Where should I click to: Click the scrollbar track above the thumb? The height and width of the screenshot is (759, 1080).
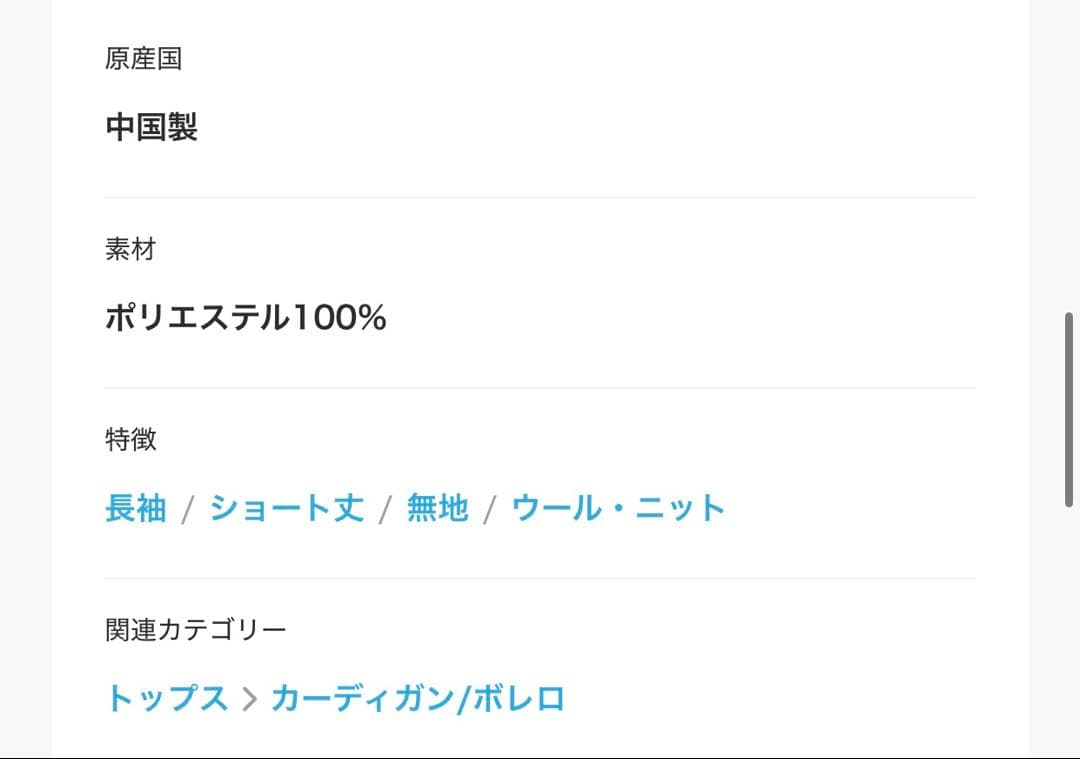pyautogui.click(x=1069, y=155)
